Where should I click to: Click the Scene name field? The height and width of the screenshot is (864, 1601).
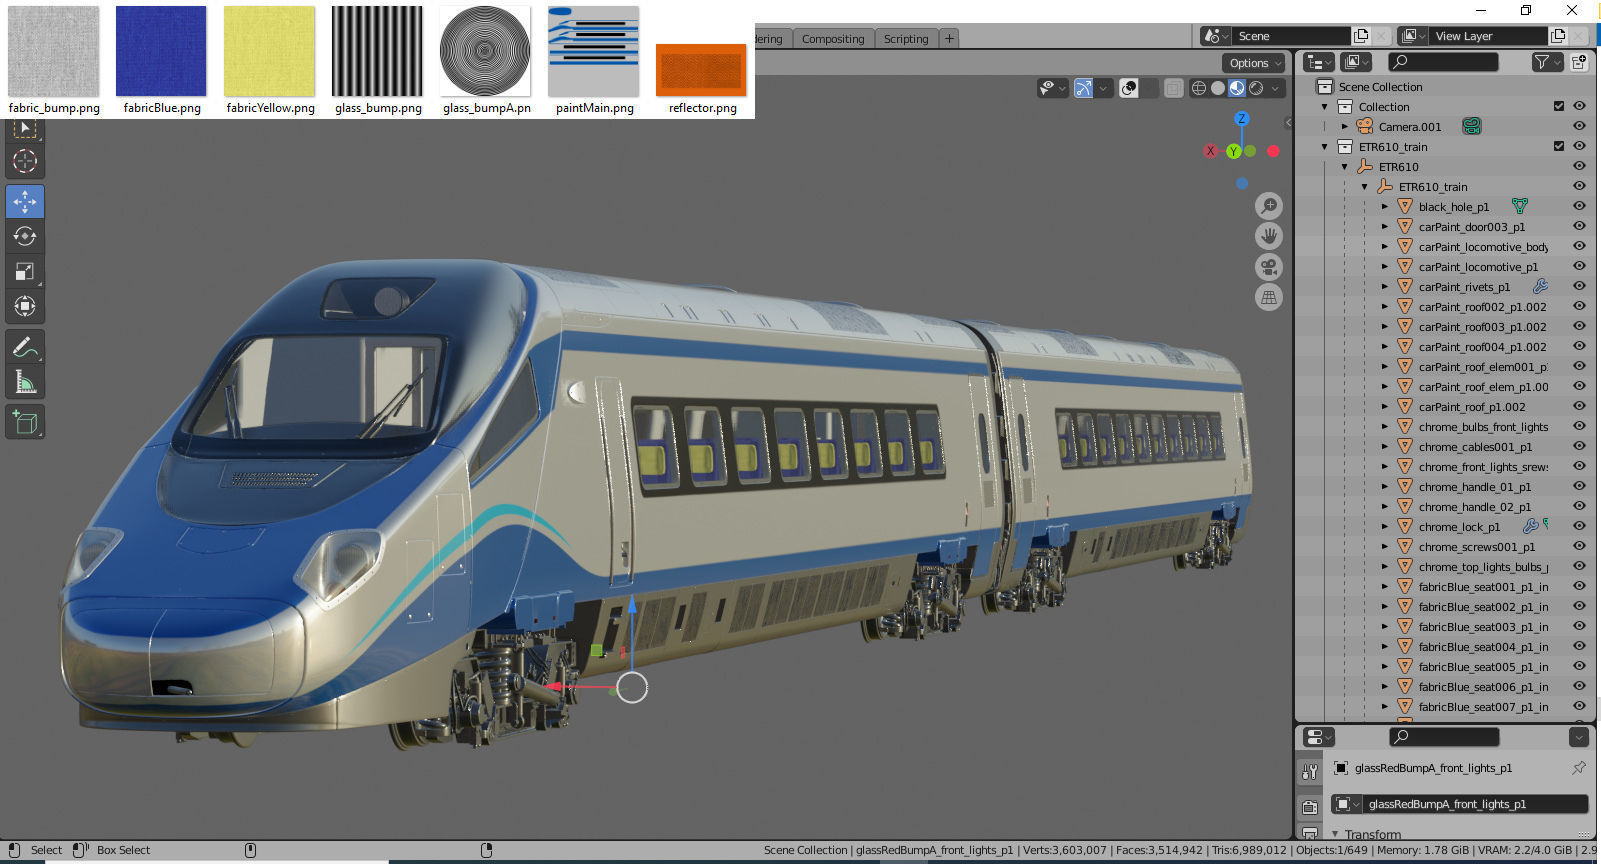(1289, 36)
